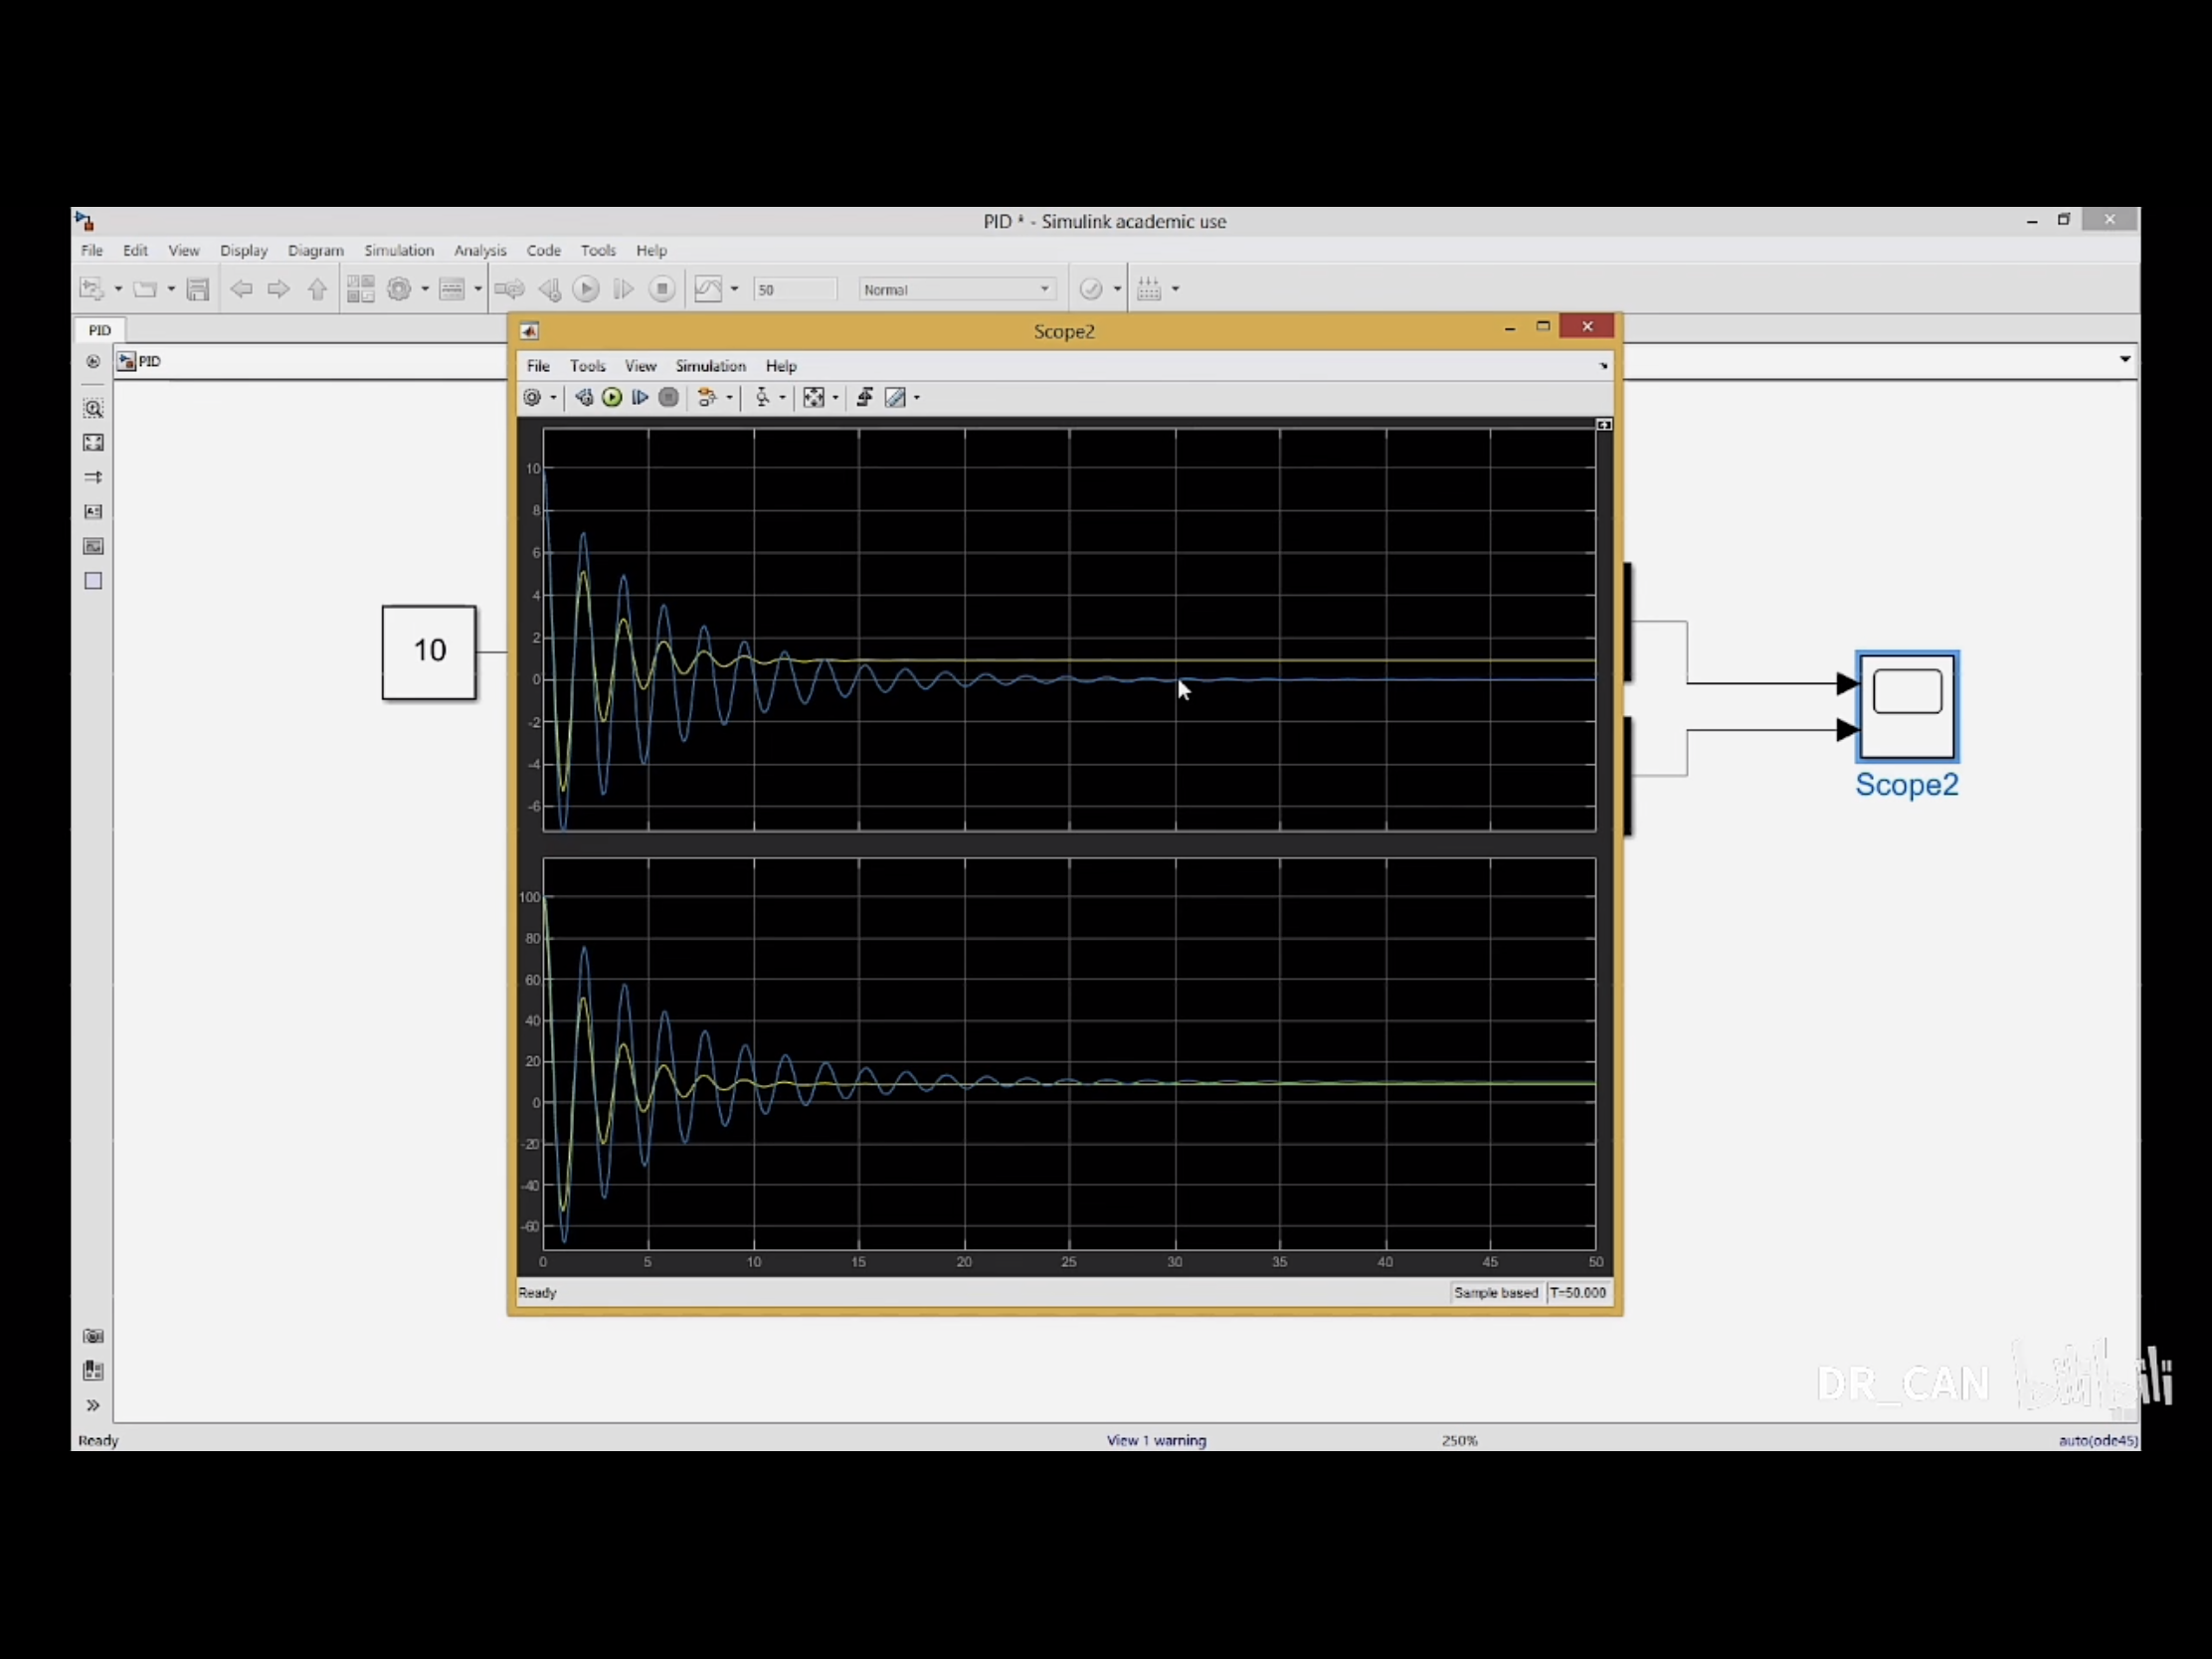2212x1659 pixels.
Task: Open the Simulink Code menu
Action: [x=544, y=250]
